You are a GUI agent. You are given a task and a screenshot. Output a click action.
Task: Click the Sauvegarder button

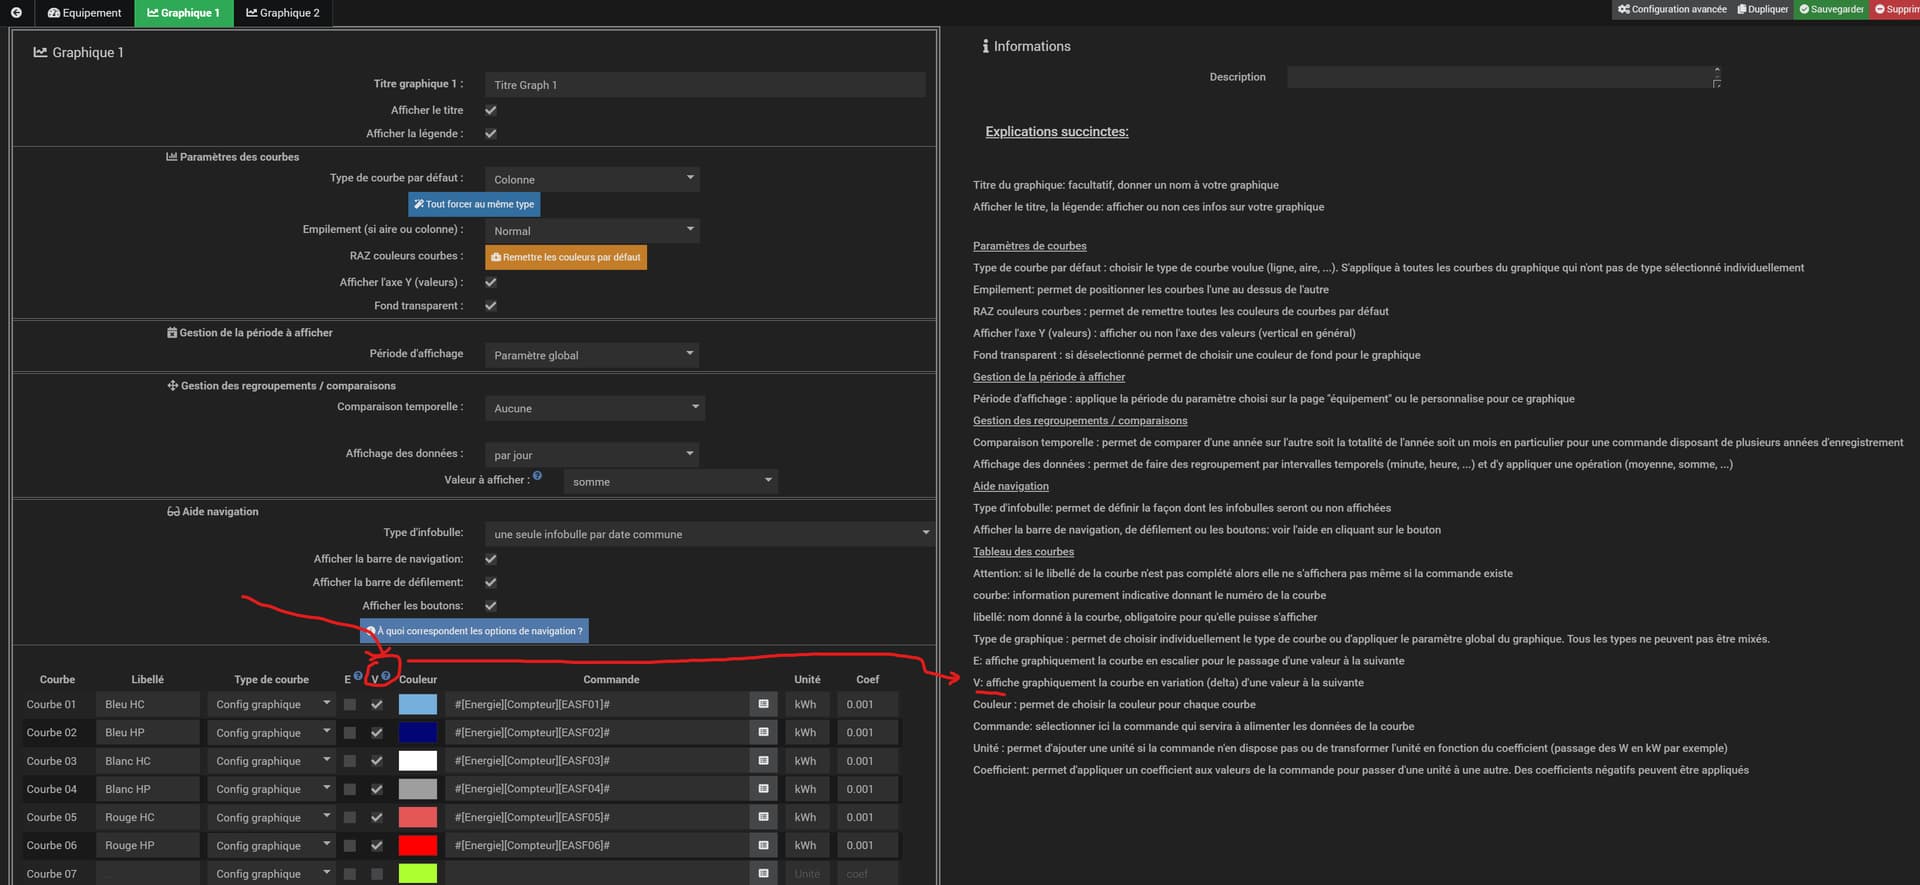click(x=1831, y=9)
